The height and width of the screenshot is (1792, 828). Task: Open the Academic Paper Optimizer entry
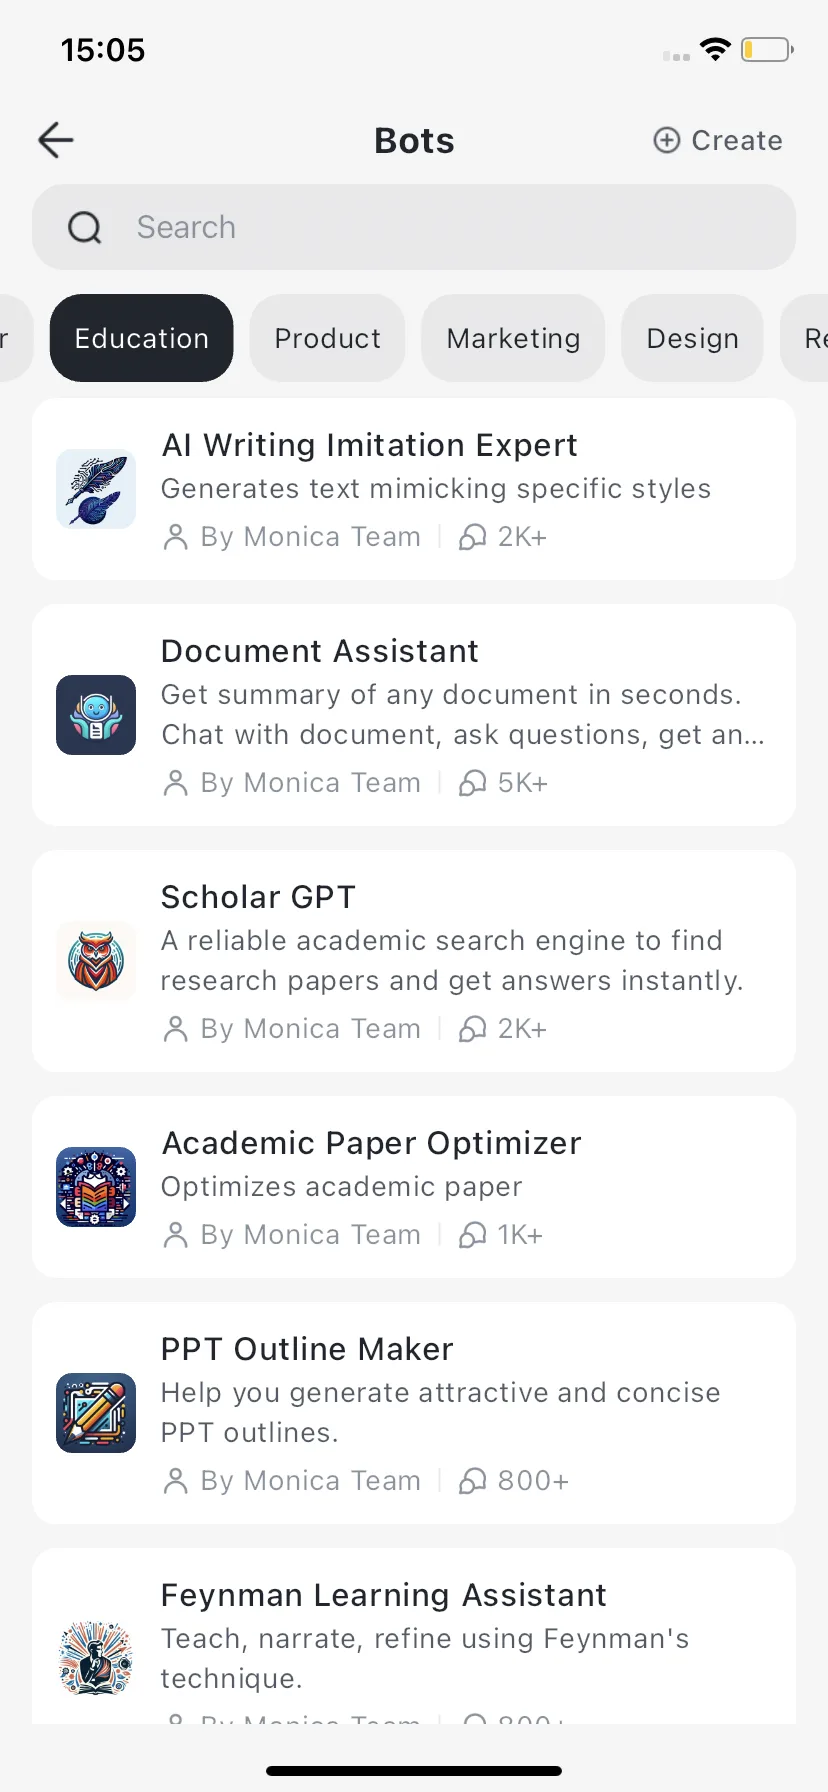pos(414,1187)
